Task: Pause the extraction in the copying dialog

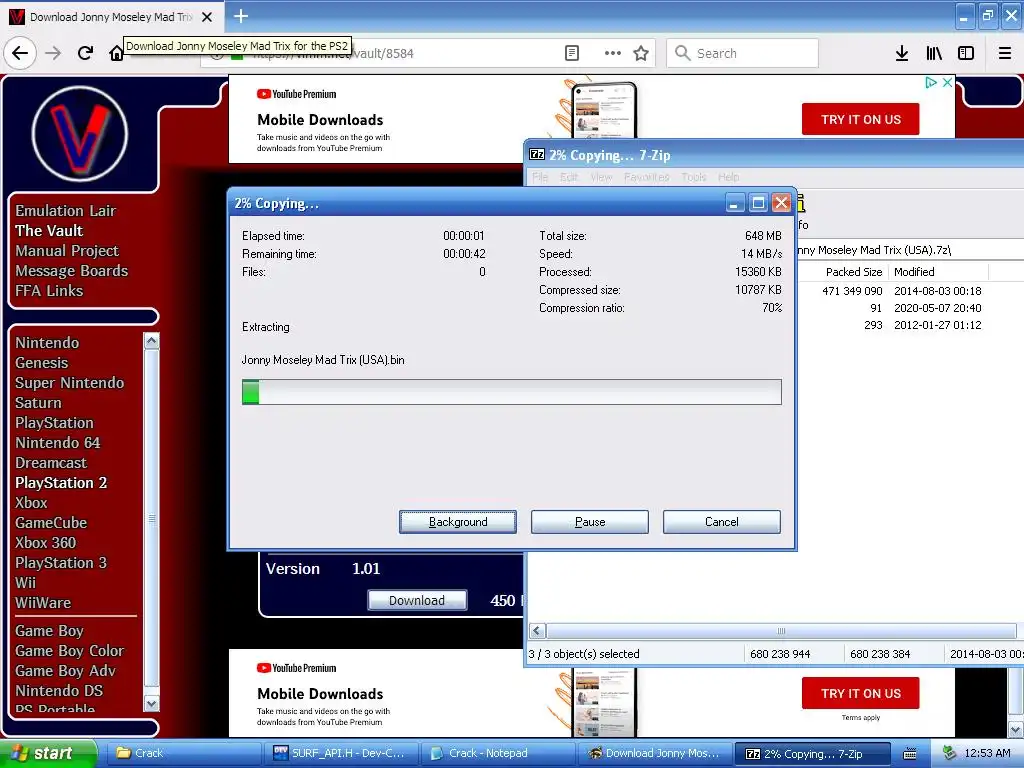Action: (x=590, y=522)
